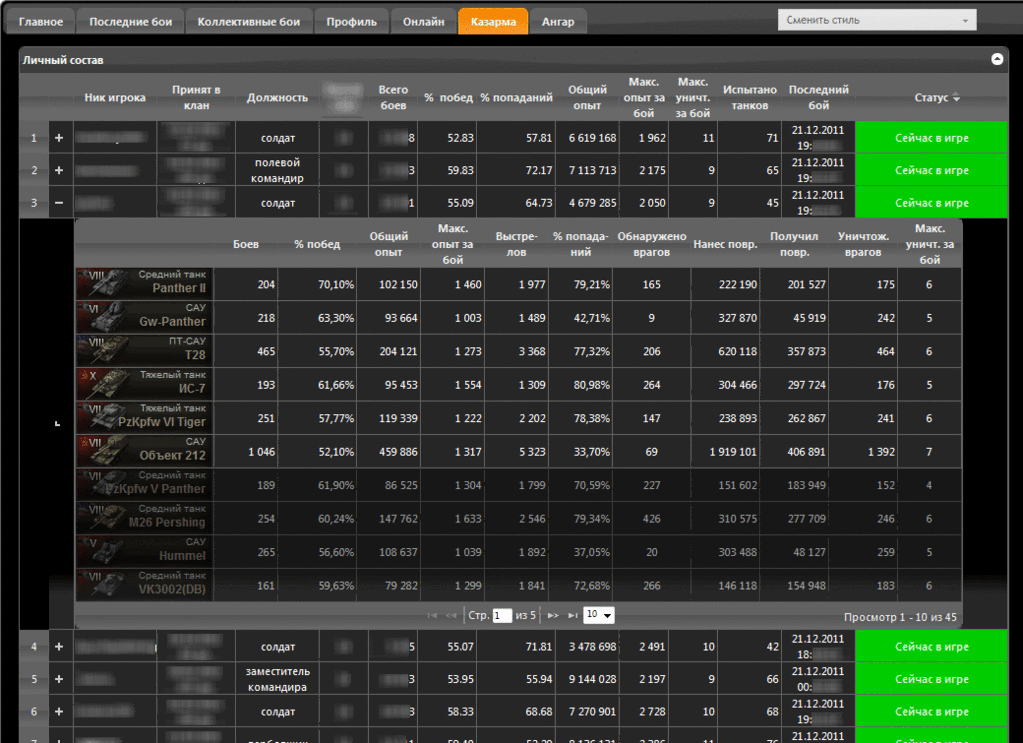Viewport: 1023px width, 743px height.
Task: Click the ИС-7 tank icon
Action: pos(144,384)
